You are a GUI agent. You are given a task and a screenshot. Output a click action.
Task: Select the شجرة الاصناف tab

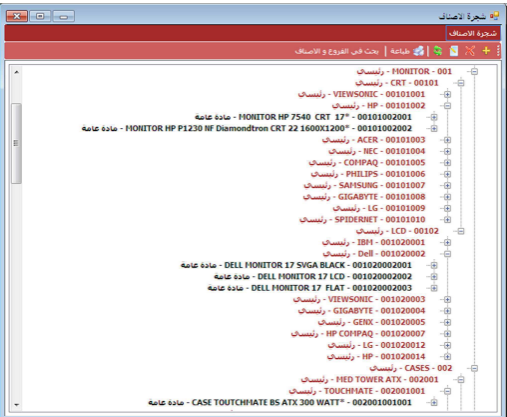click(473, 33)
